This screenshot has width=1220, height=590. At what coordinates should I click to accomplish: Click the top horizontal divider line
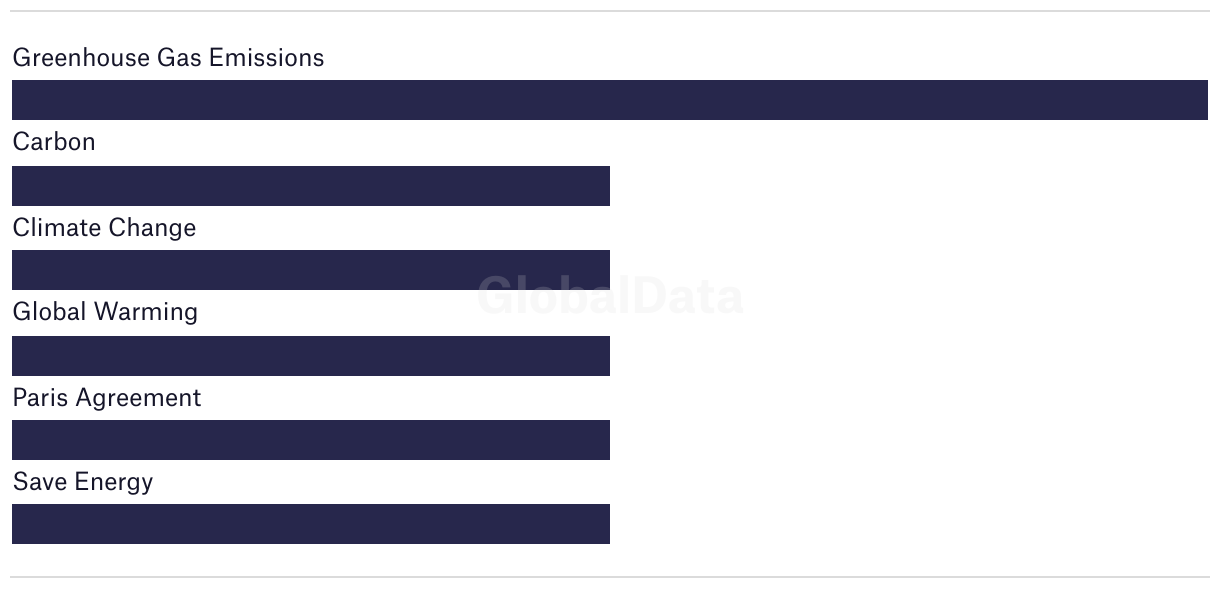point(610,11)
